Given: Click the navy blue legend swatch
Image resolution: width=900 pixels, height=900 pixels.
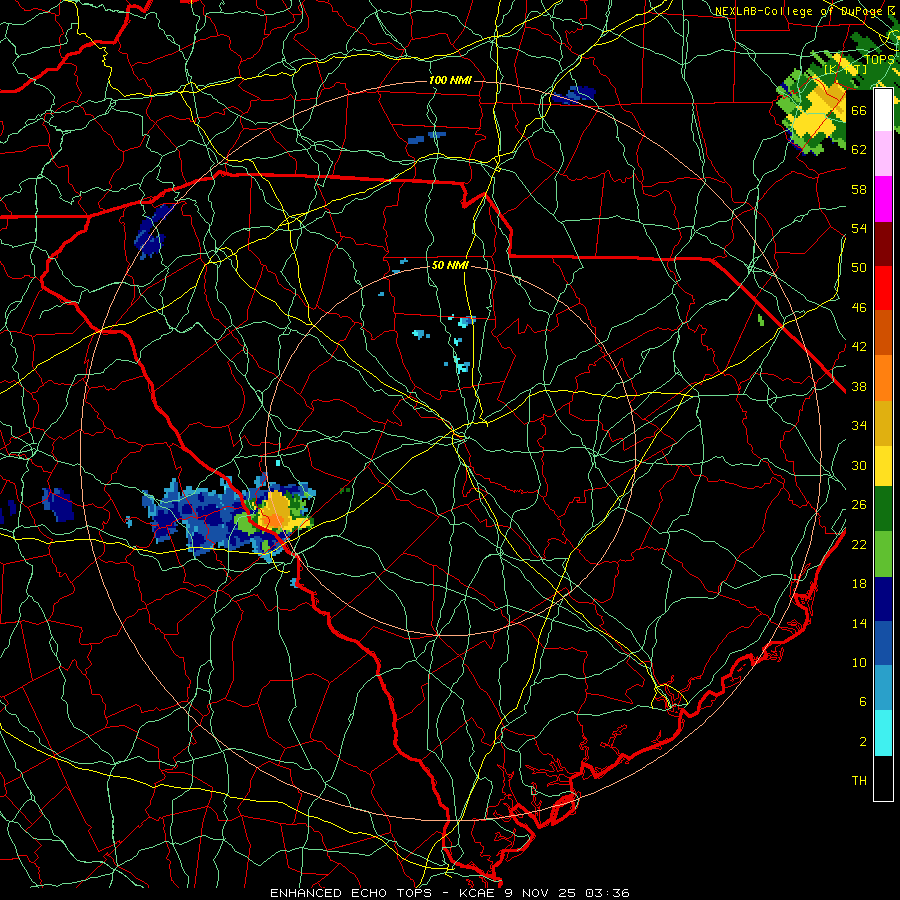Looking at the screenshot, I should tap(883, 599).
